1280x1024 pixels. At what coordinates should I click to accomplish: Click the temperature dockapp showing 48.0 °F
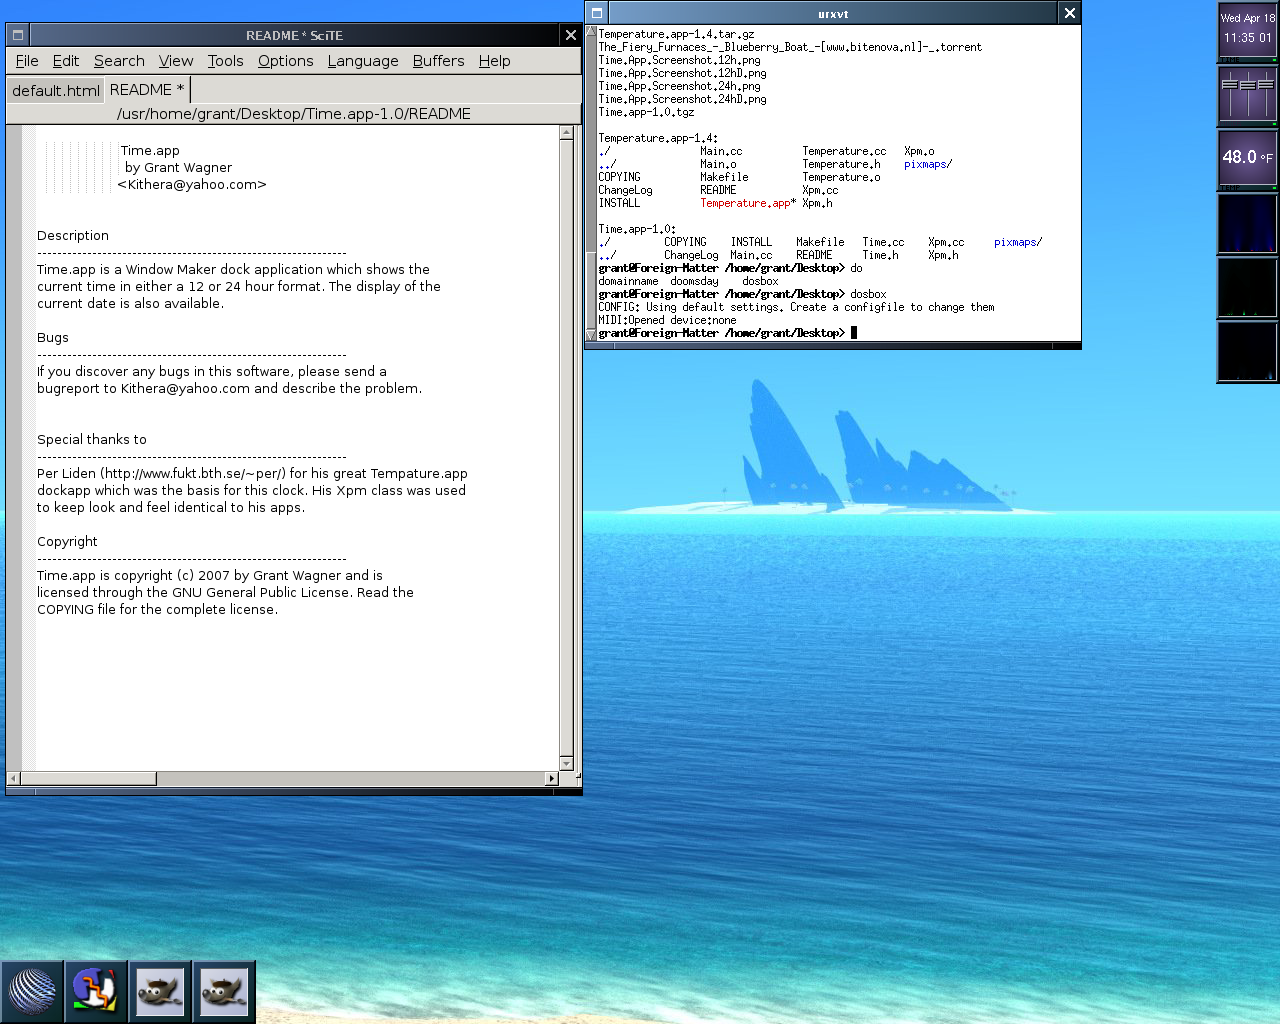pyautogui.click(x=1247, y=157)
